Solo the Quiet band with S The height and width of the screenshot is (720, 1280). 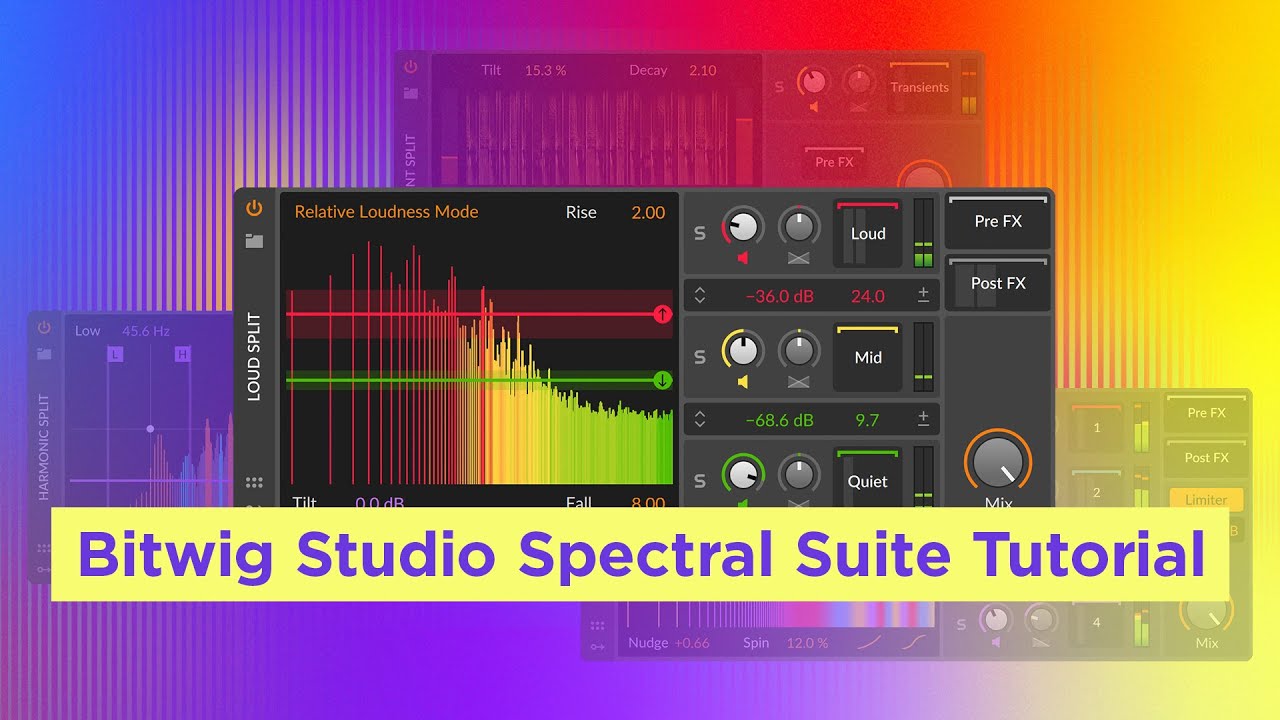point(700,481)
